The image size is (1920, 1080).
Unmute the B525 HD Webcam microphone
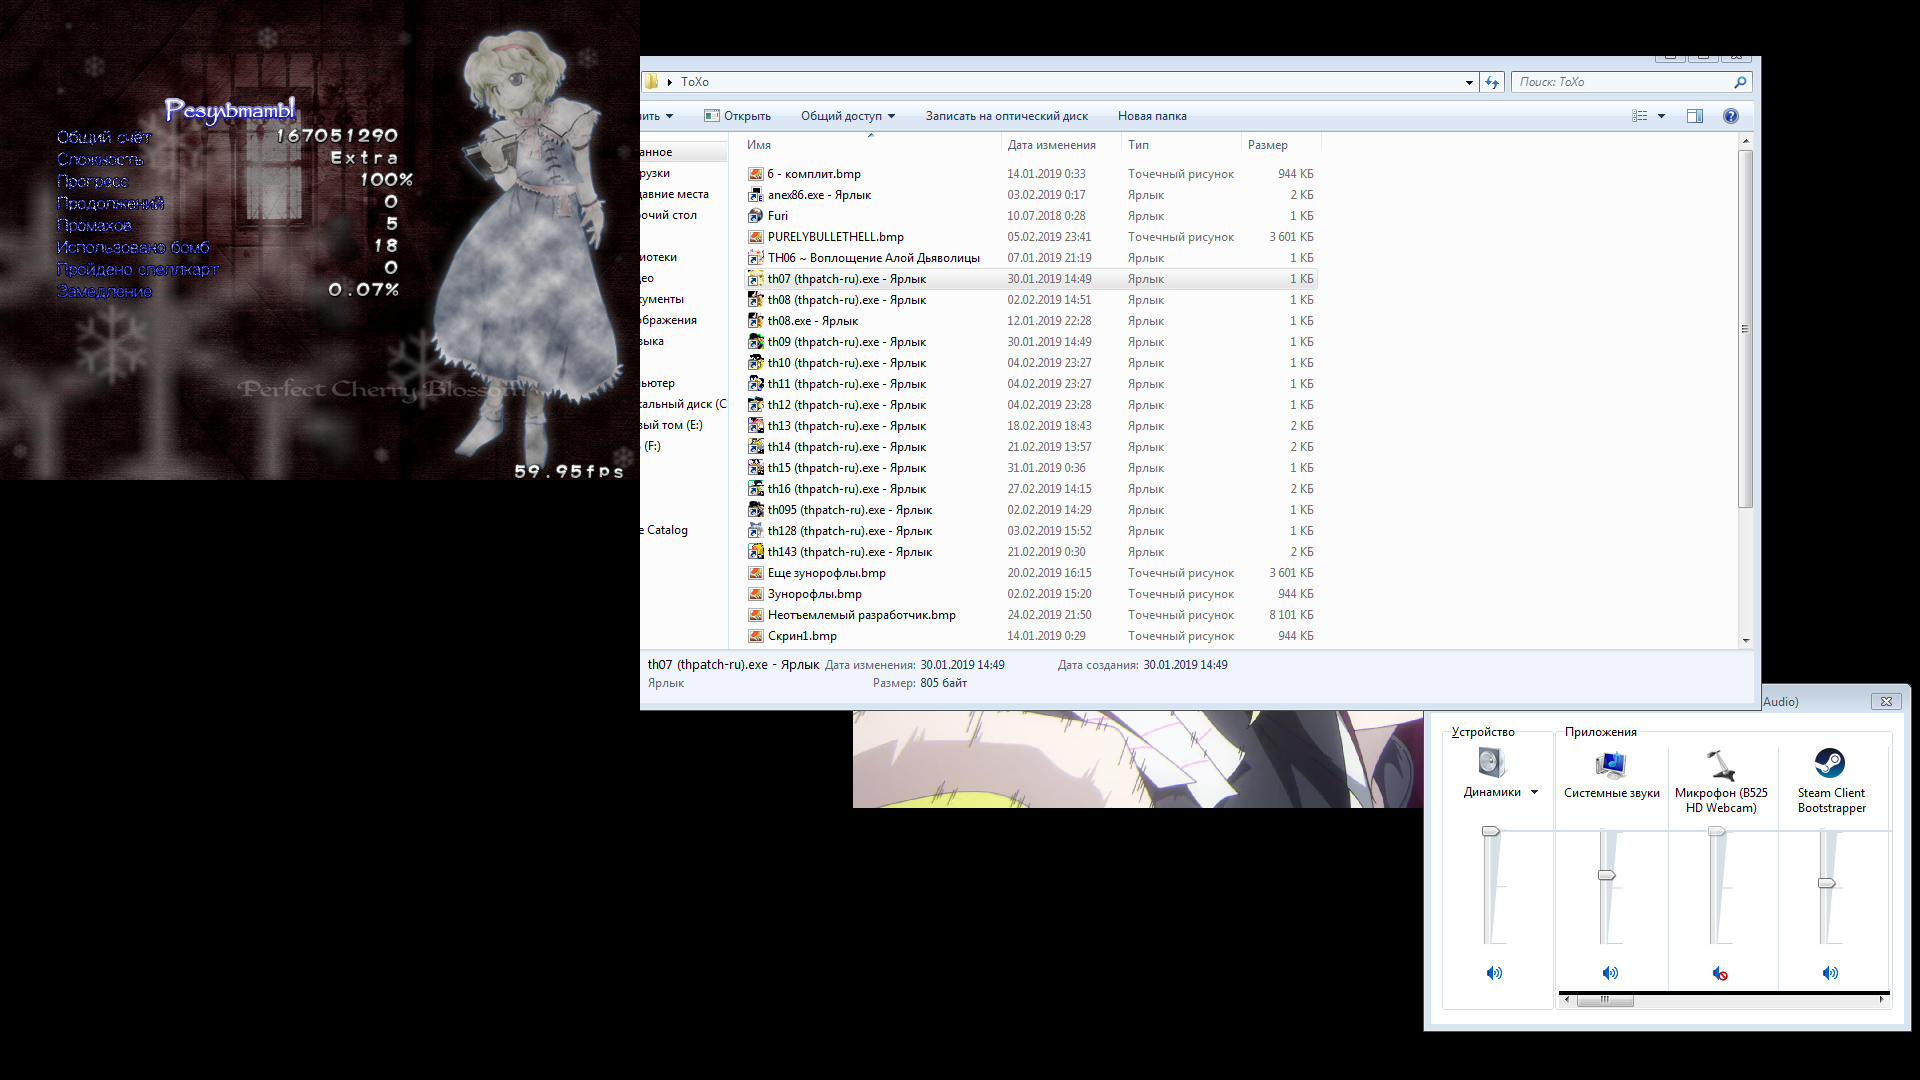coord(1720,973)
